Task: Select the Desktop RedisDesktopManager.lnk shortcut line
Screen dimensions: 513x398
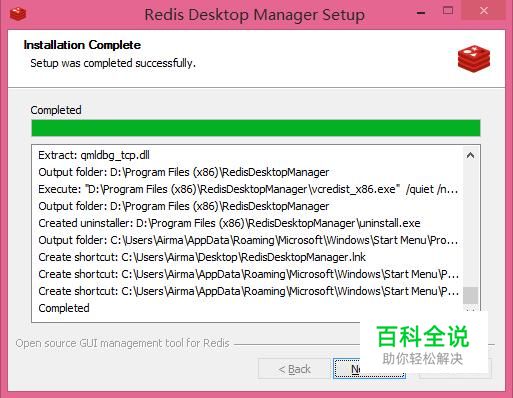Action: [x=202, y=257]
